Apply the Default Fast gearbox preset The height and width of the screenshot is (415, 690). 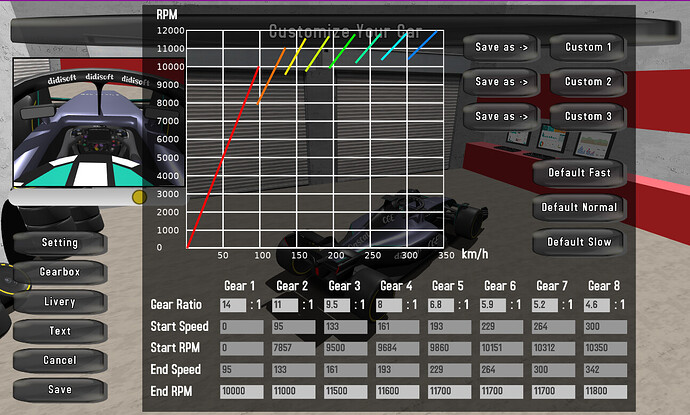[x=579, y=173]
